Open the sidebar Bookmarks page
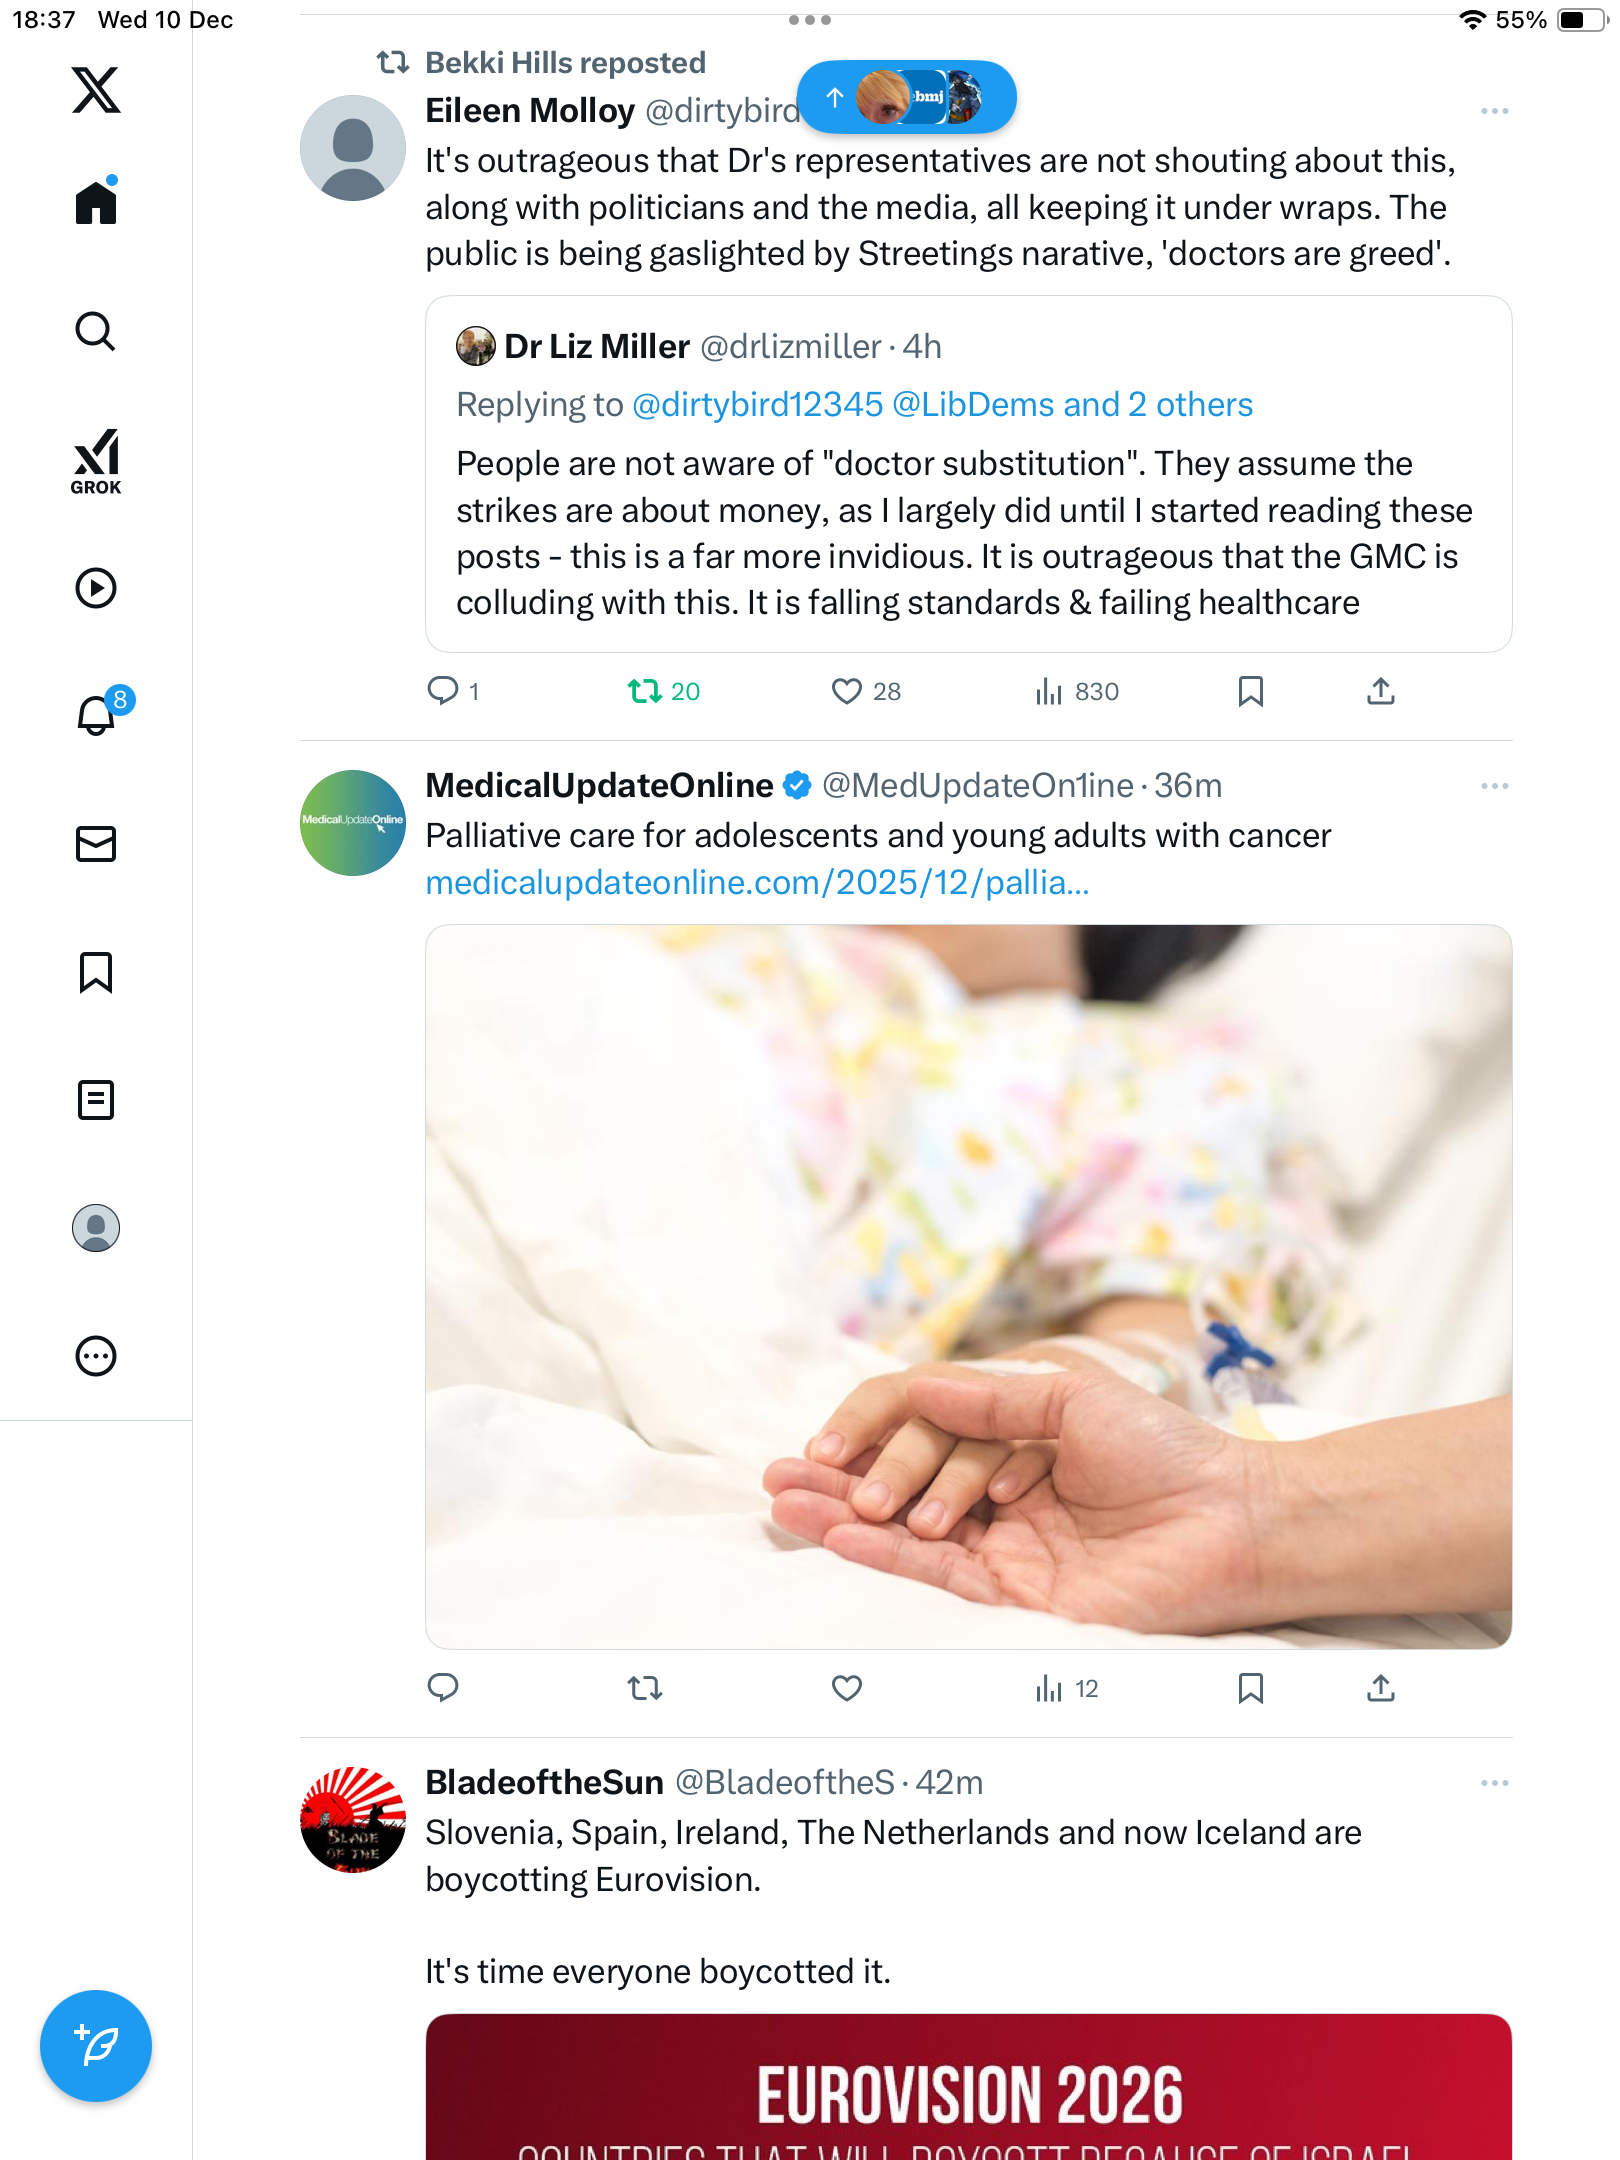The height and width of the screenshot is (2160, 1620). 96,972
